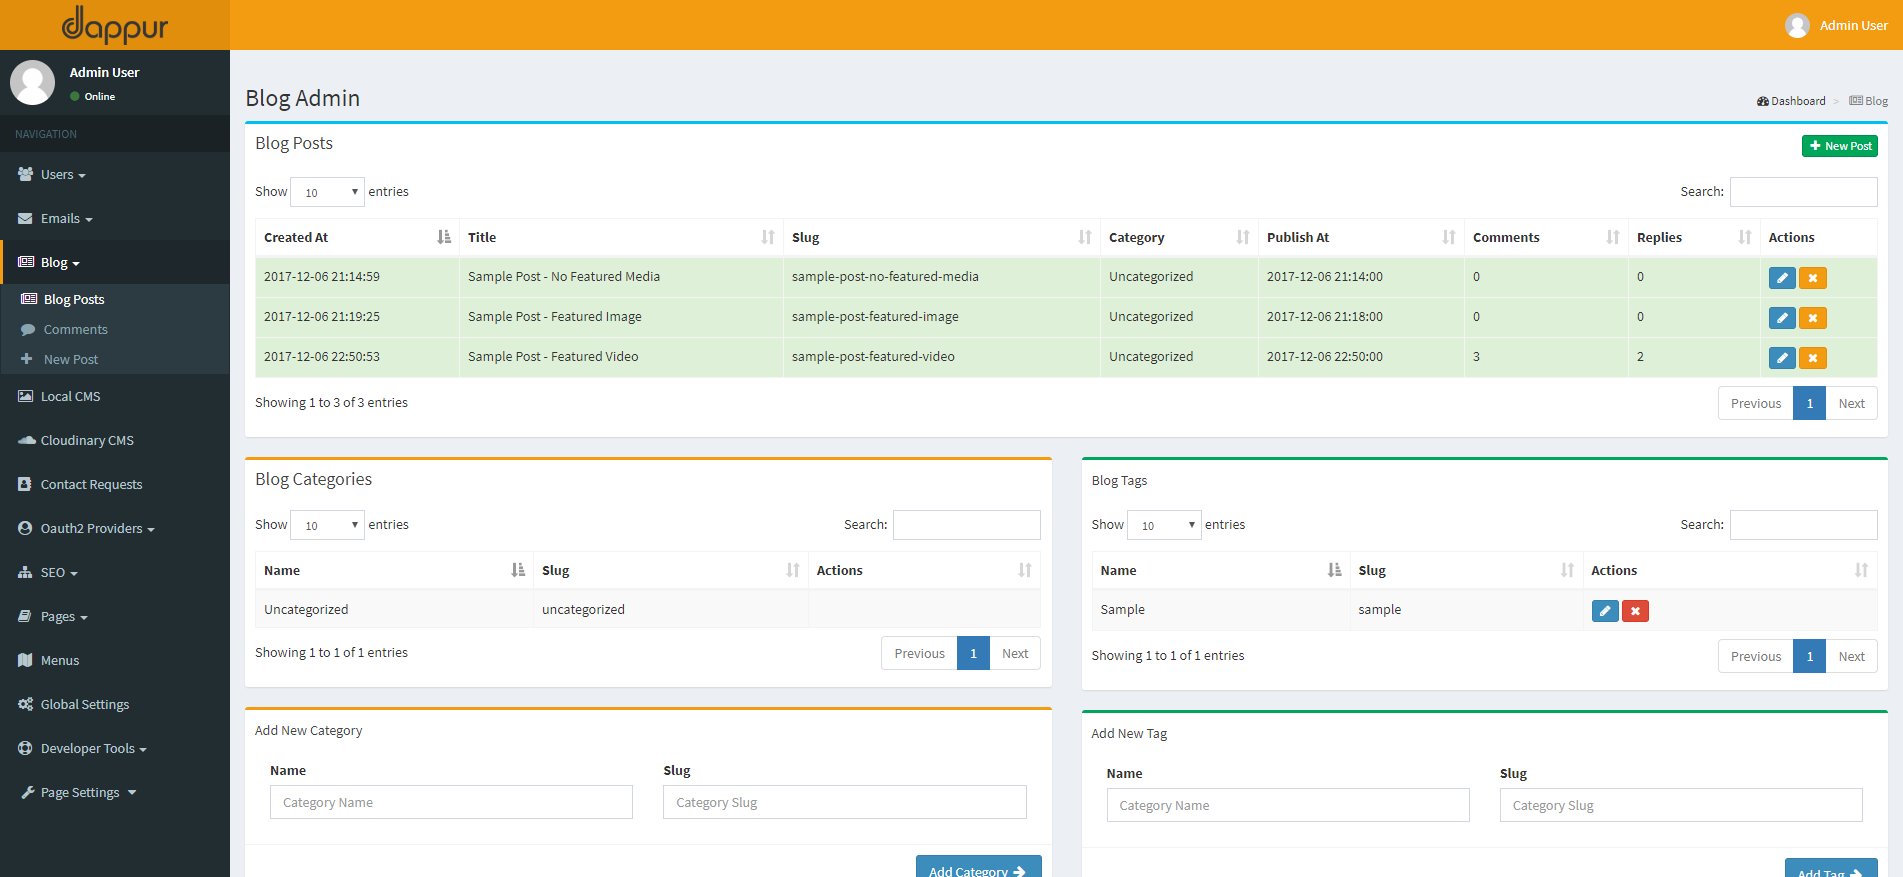The image size is (1903, 877).
Task: Delete the 'Sample Post - Featured Video' post
Action: pos(1812,358)
